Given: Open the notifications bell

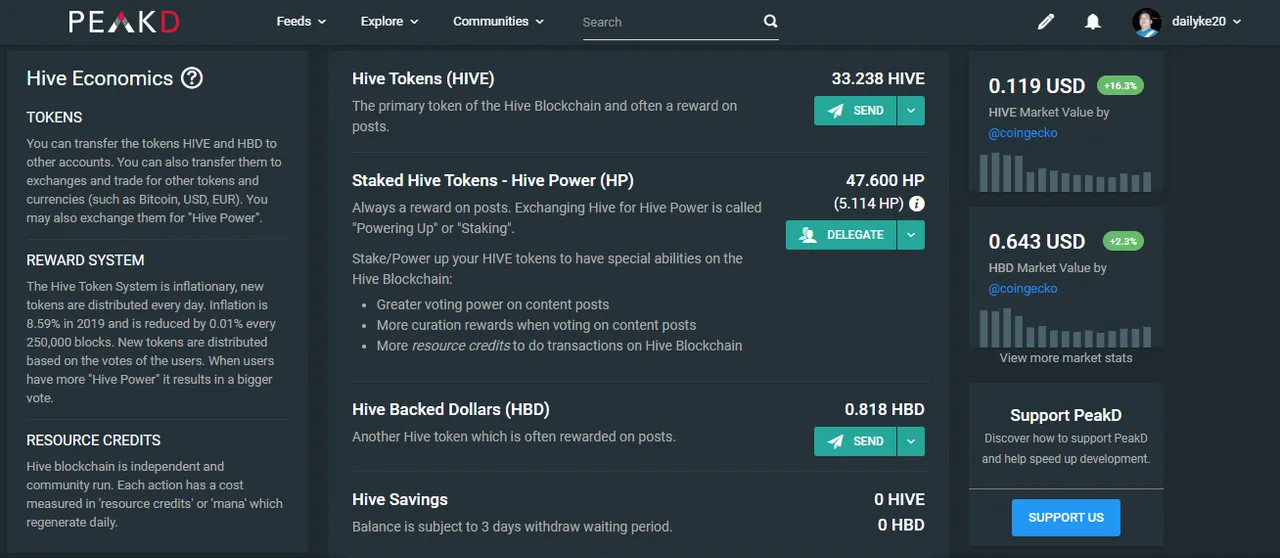Looking at the screenshot, I should pos(1093,21).
